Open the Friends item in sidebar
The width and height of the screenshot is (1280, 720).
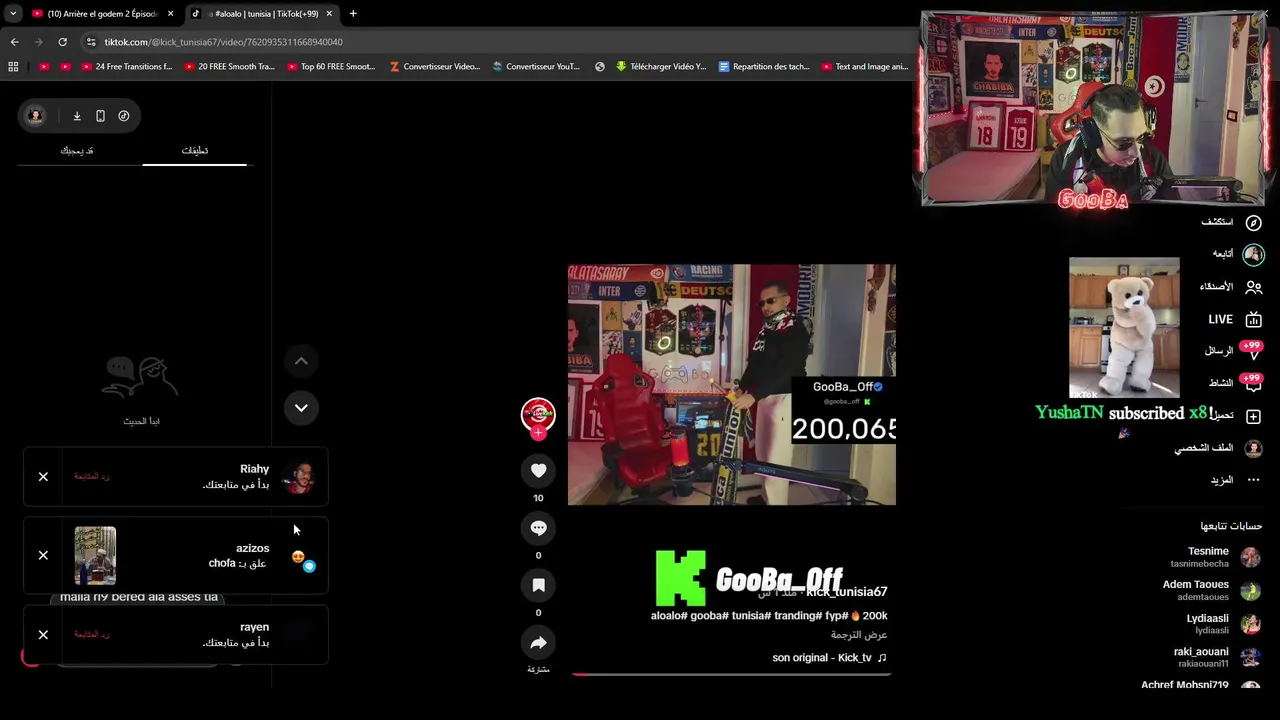point(1231,287)
